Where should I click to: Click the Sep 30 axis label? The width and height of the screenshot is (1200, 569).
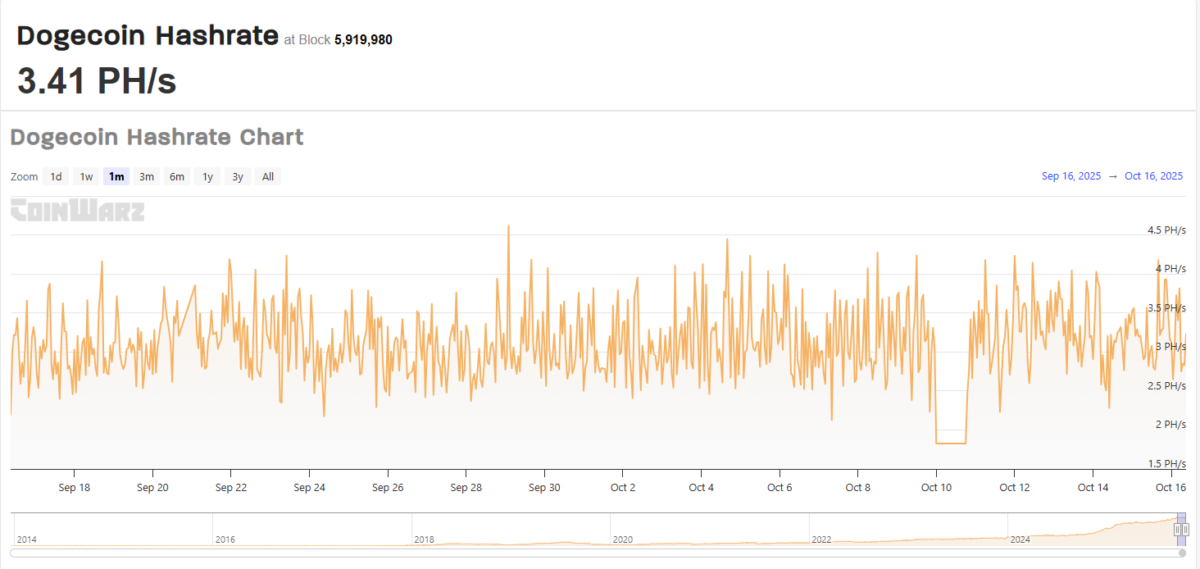pyautogui.click(x=544, y=488)
